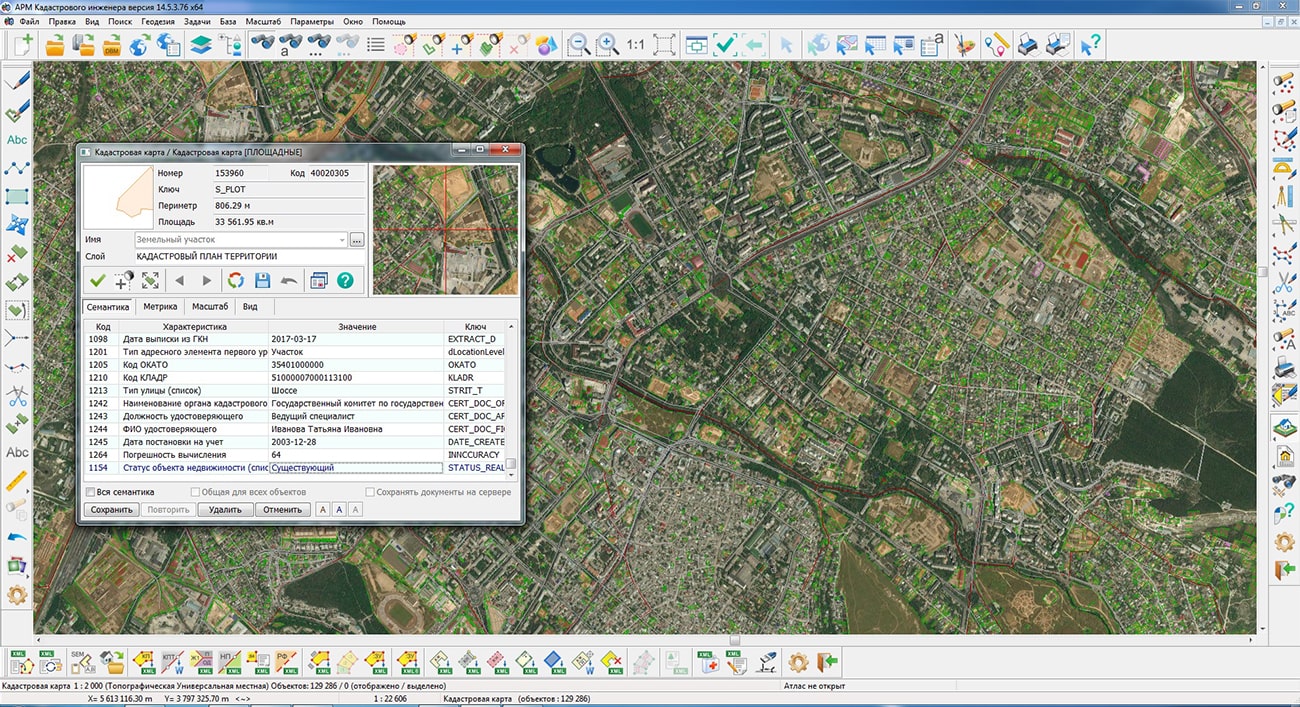The width and height of the screenshot is (1300, 707).
Task: Click the zoom in magnifier icon
Action: tap(608, 45)
